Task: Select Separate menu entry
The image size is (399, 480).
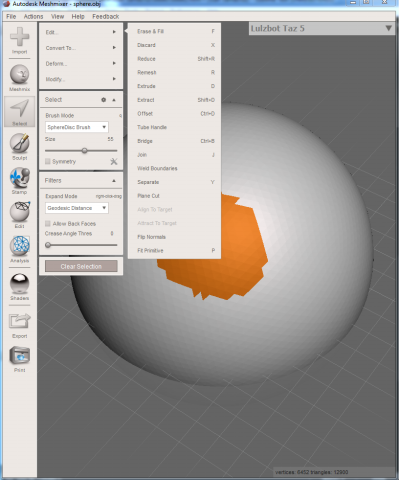Action: [x=174, y=182]
